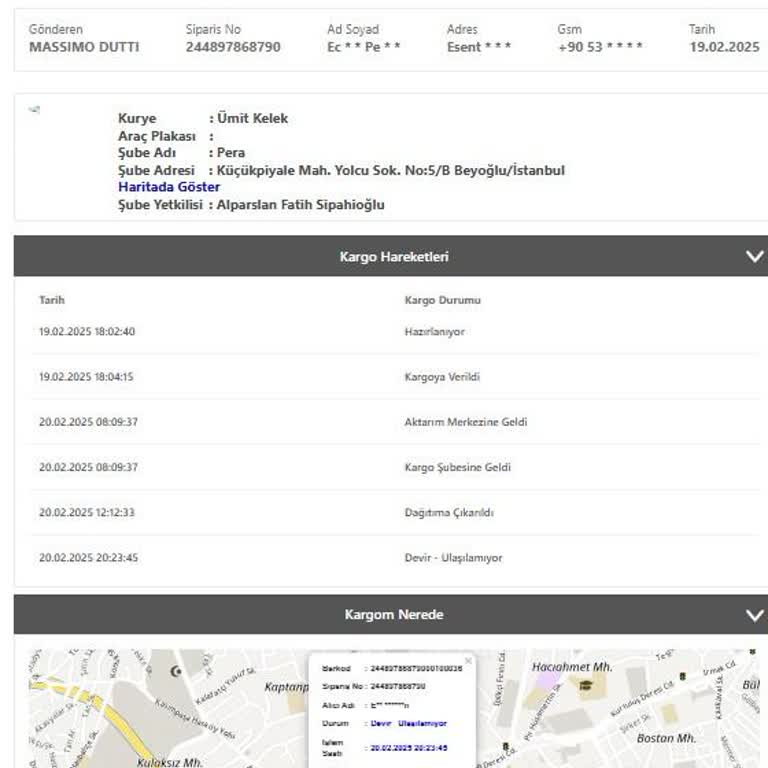Click timestamp 19.02.2025 18:02:40
The width and height of the screenshot is (768, 768).
pyautogui.click(x=87, y=332)
